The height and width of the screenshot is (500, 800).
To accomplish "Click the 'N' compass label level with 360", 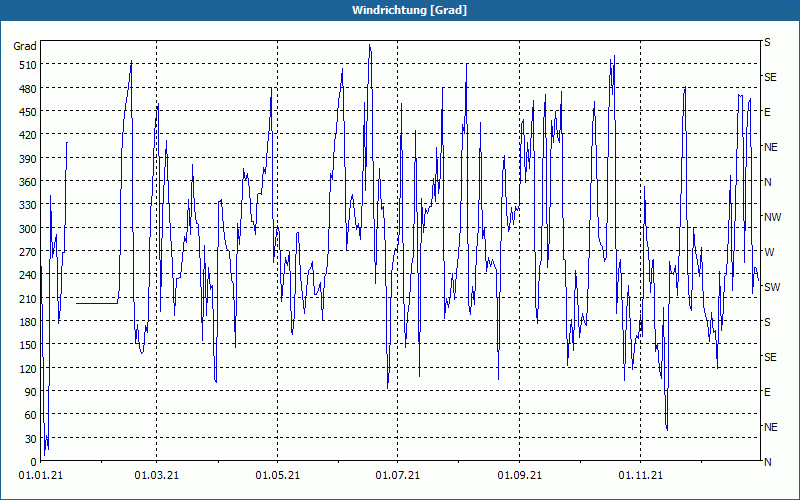I will [x=767, y=182].
